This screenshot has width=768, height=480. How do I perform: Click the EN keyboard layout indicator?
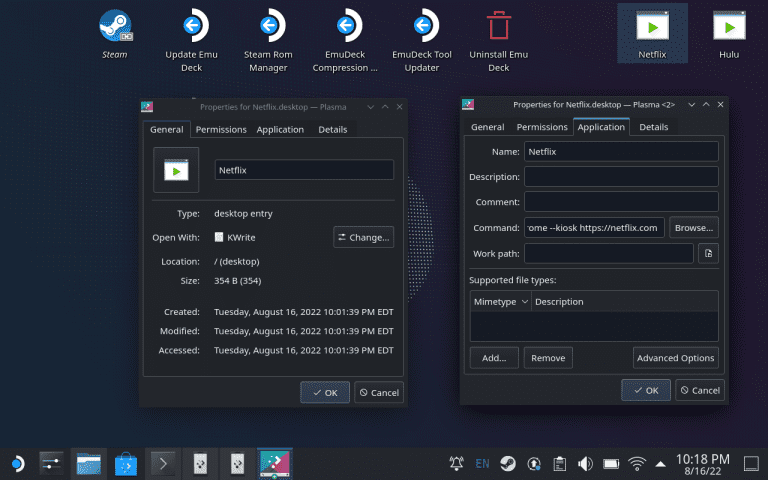[482, 463]
